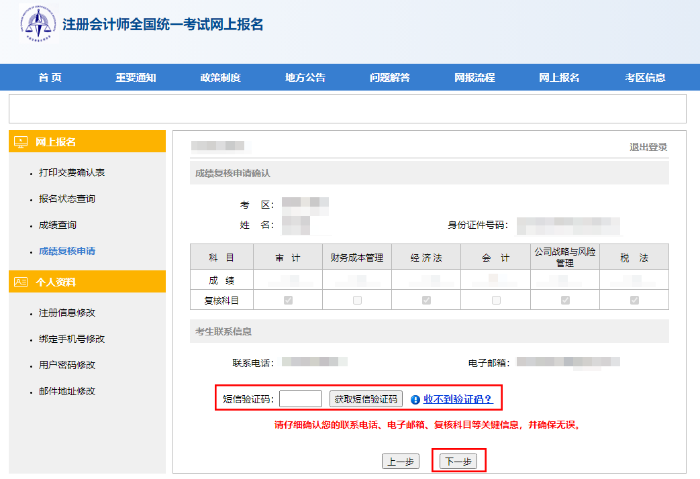700x479 pixels.
Task: Click the info icon beside 收不到验证码
Action: (415, 399)
